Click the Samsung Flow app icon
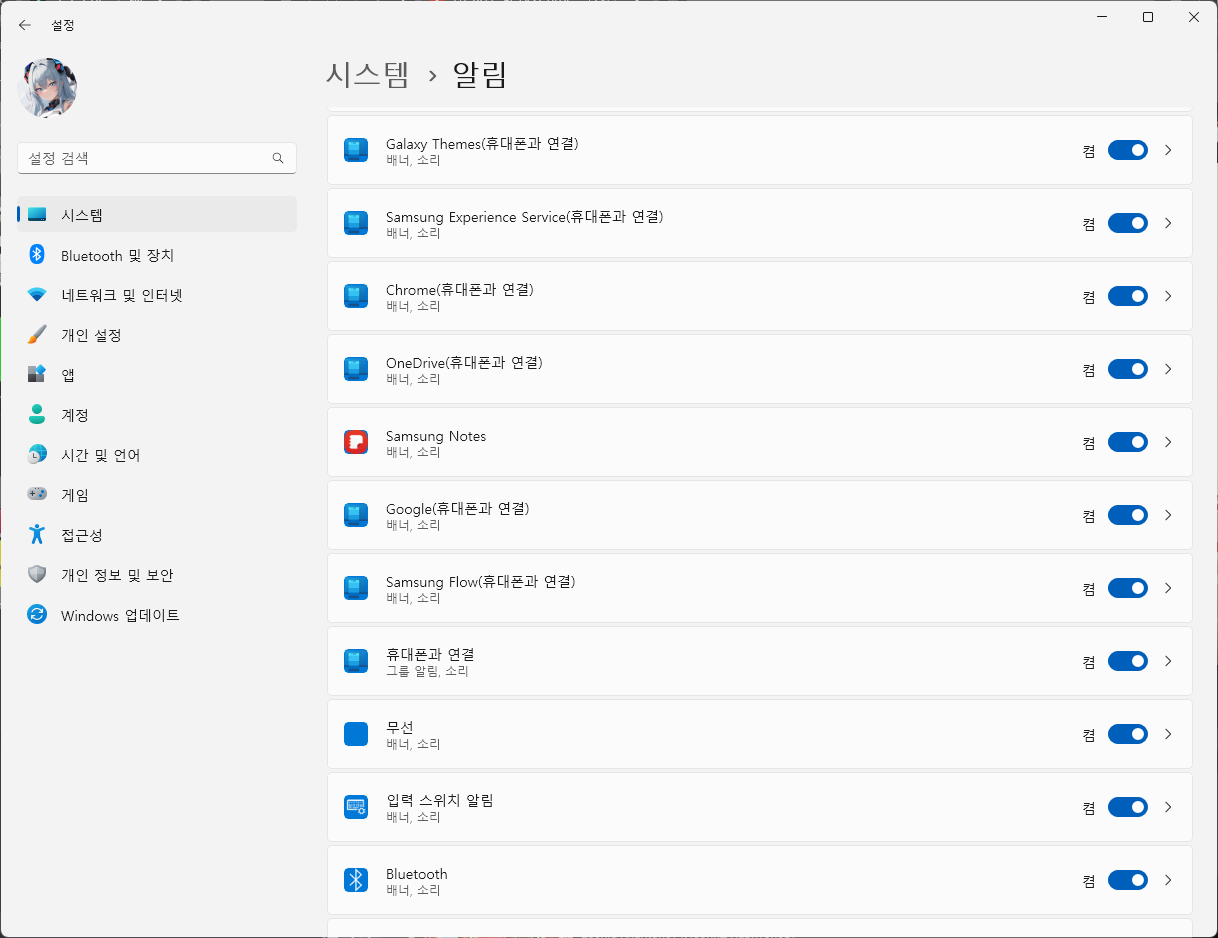The width and height of the screenshot is (1218, 938). pos(356,588)
